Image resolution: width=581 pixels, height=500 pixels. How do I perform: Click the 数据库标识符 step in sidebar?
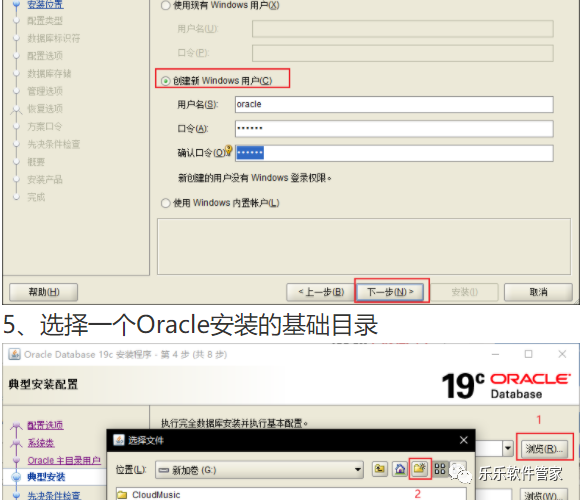[x=54, y=38]
